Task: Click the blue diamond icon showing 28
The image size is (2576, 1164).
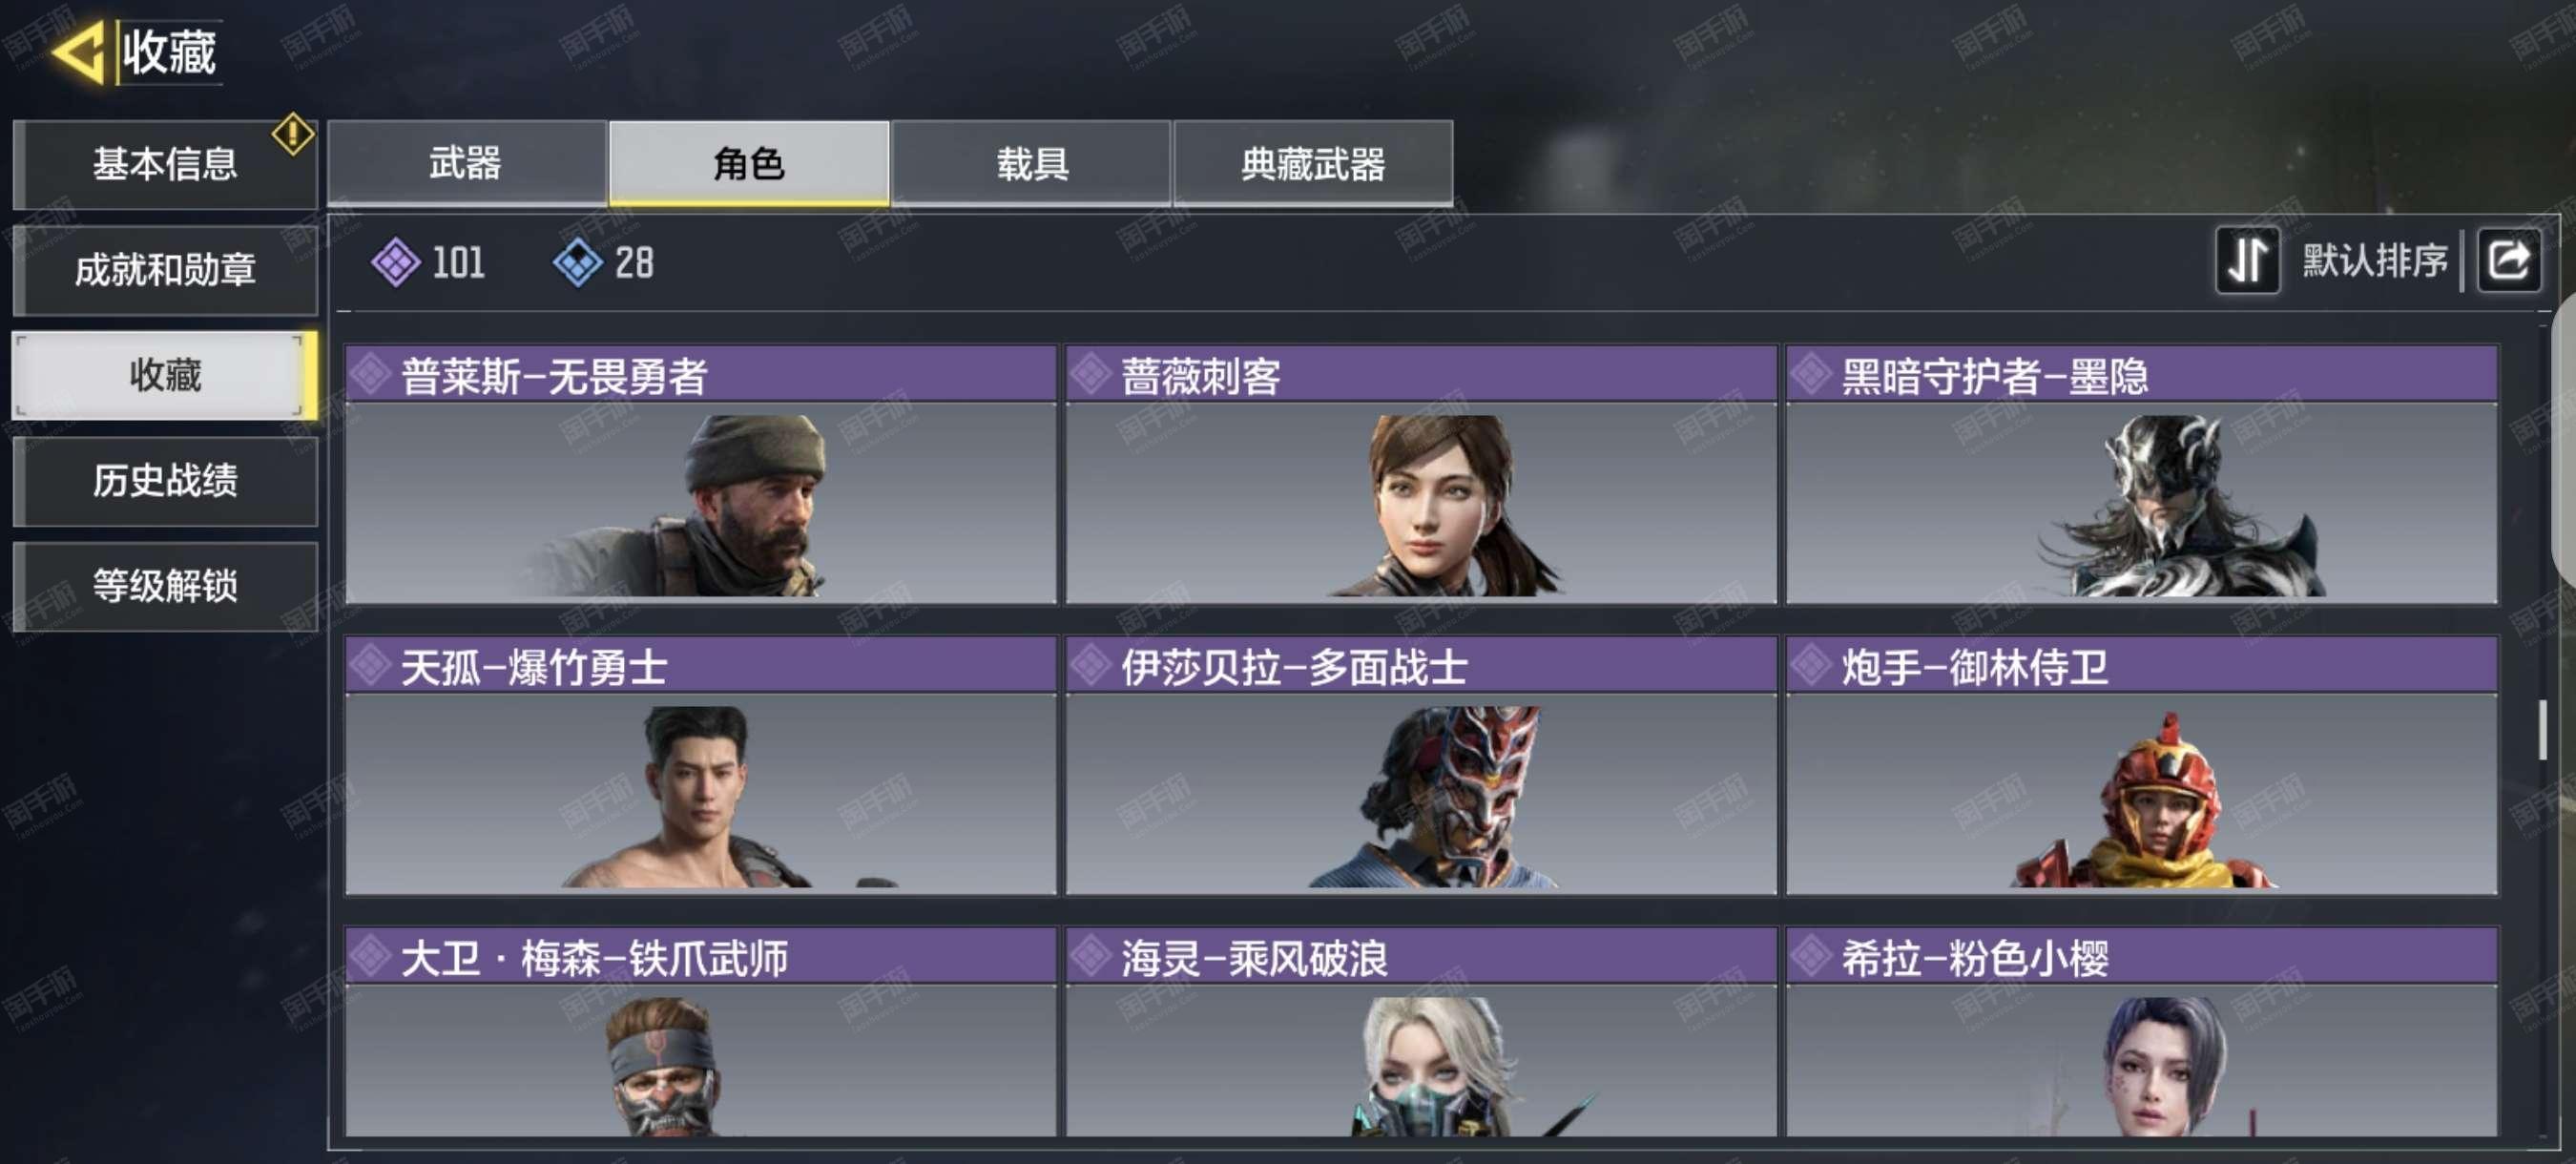Action: click(x=577, y=263)
